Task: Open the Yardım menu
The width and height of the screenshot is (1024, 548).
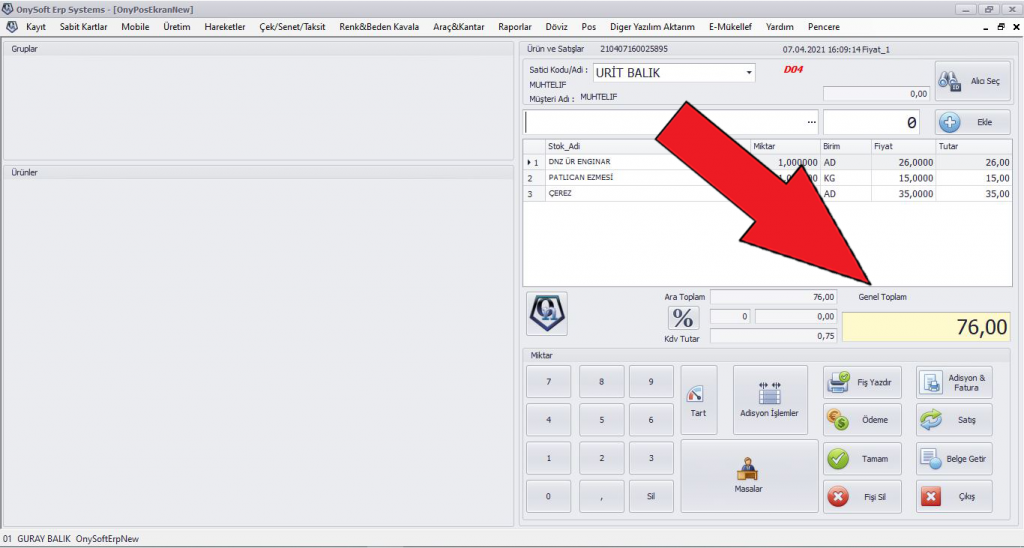Action: [780, 27]
